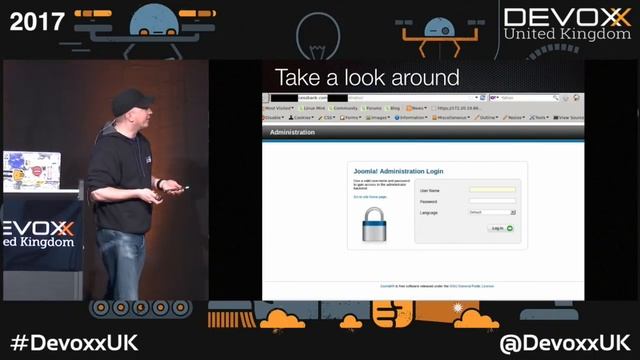This screenshot has height=360, width=640.
Task: Open the Tools menu in developer toolbar
Action: 539,118
